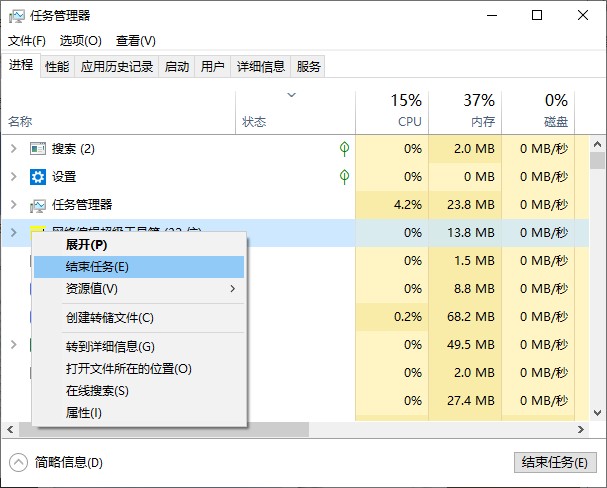Screen dimensions: 607x488
Task: Choose 在线搜索(S) in context menu
Action: pyautogui.click(x=139, y=391)
